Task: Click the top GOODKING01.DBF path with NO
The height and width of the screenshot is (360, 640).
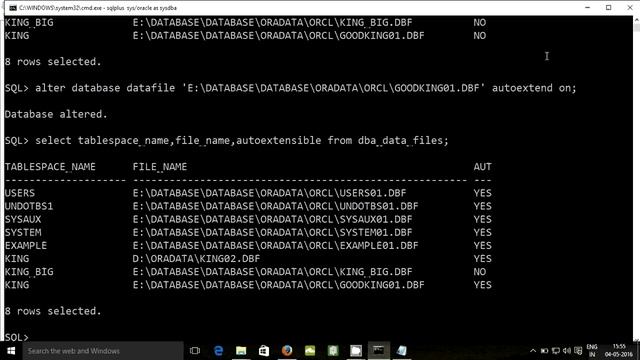Action: click(278, 36)
